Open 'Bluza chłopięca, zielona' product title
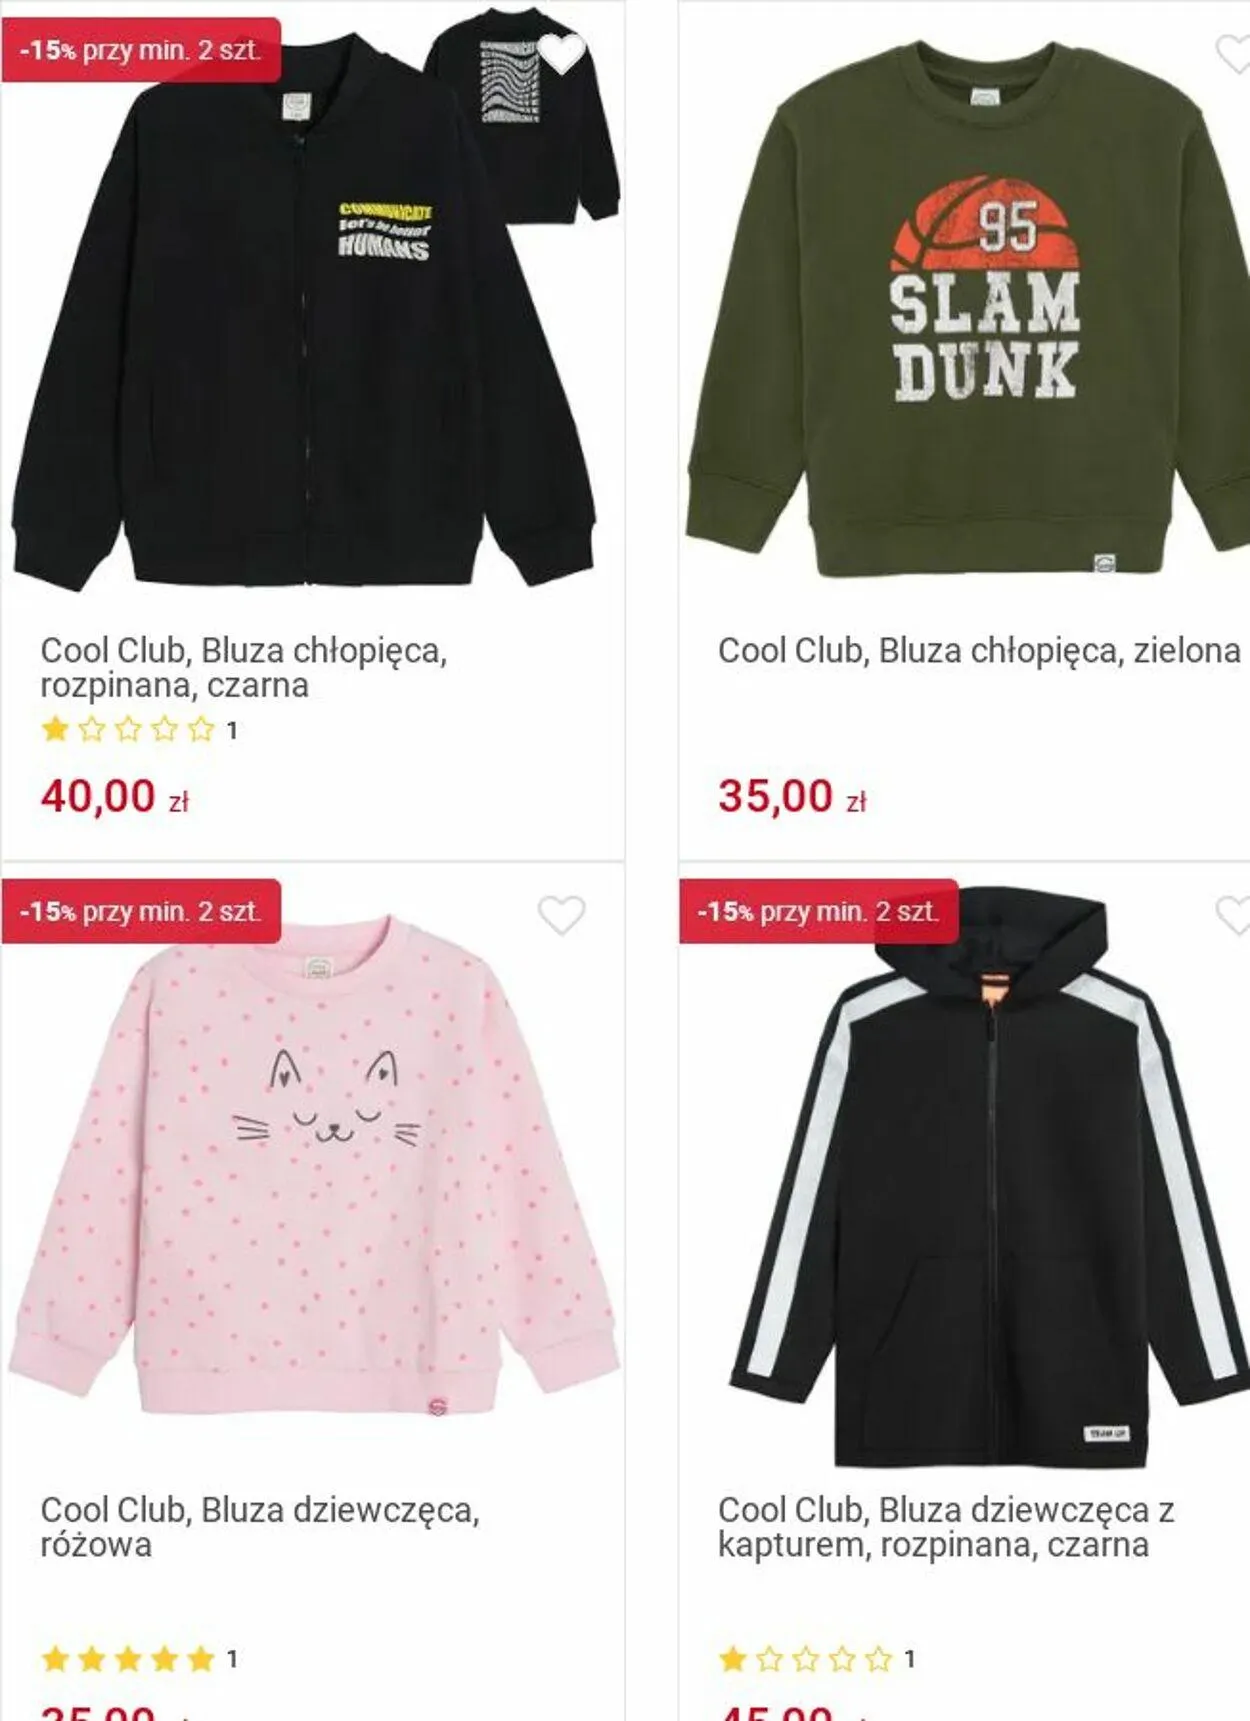 pos(979,651)
